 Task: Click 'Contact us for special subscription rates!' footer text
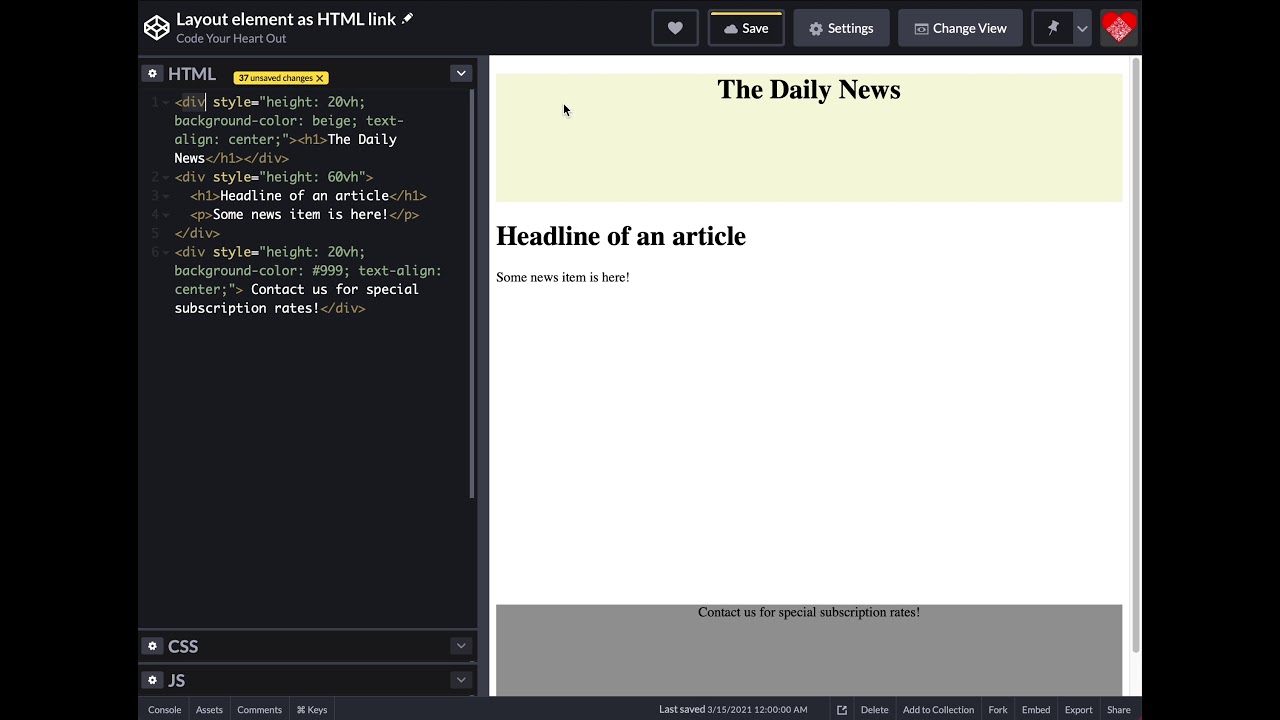coord(809,612)
